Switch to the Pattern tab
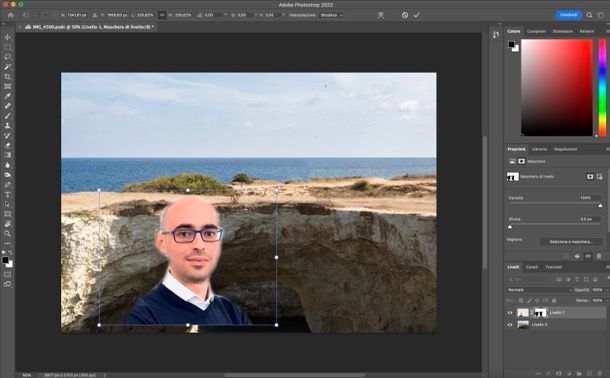 587,31
